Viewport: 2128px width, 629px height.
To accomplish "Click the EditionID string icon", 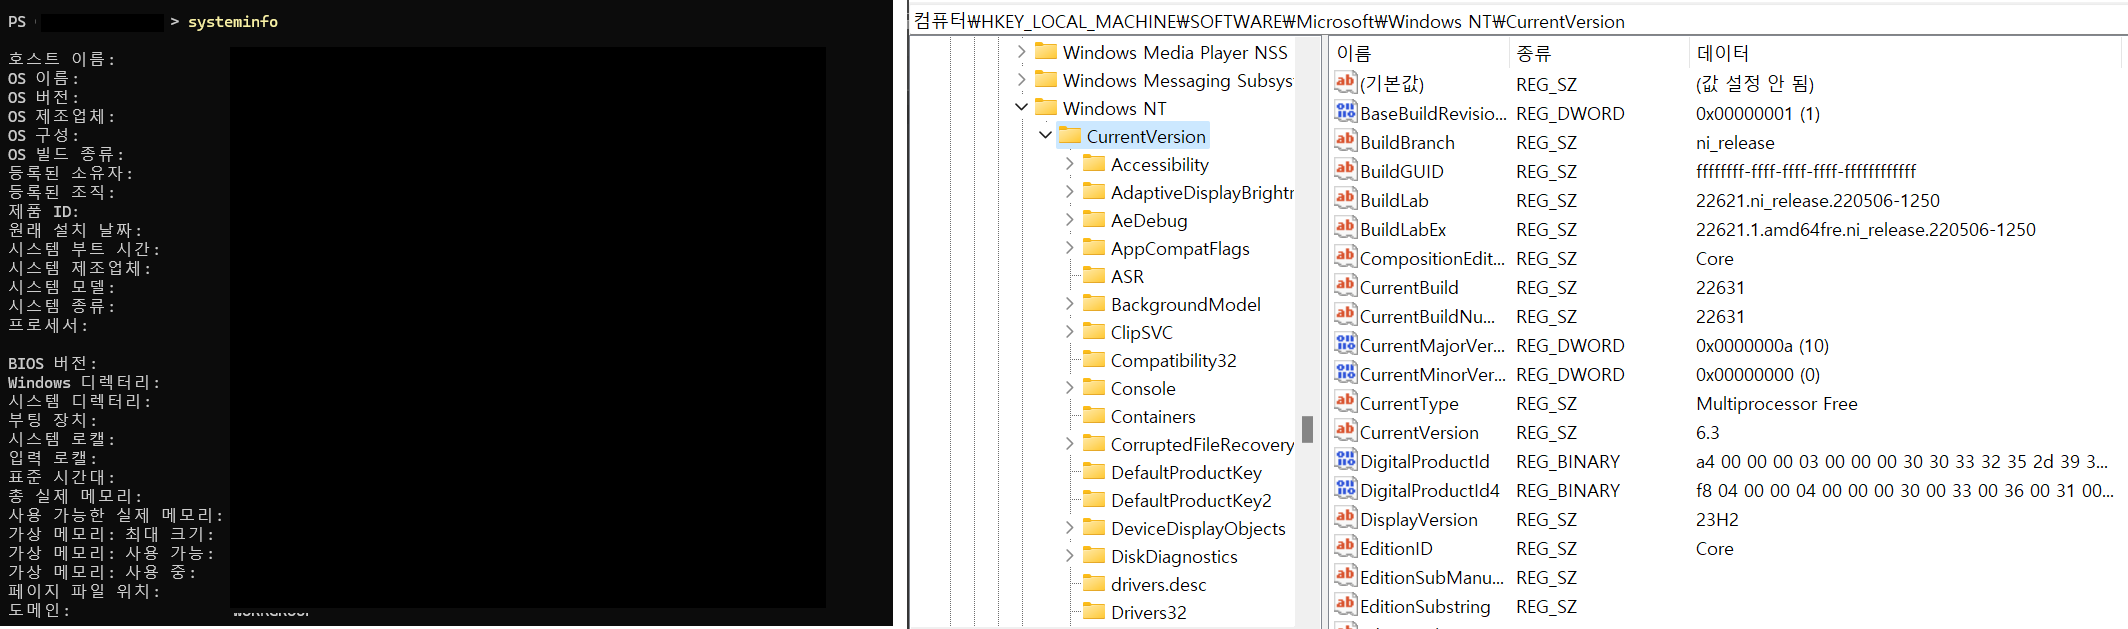I will (x=1346, y=546).
